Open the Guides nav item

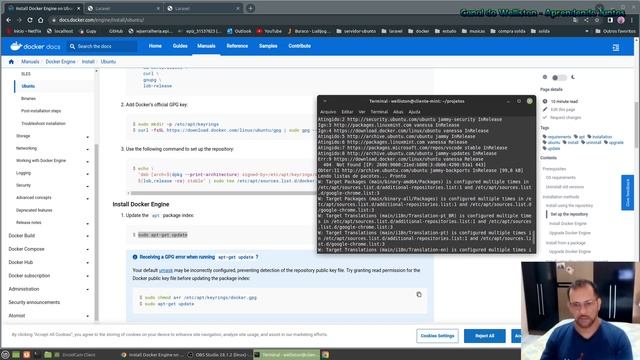(x=180, y=46)
